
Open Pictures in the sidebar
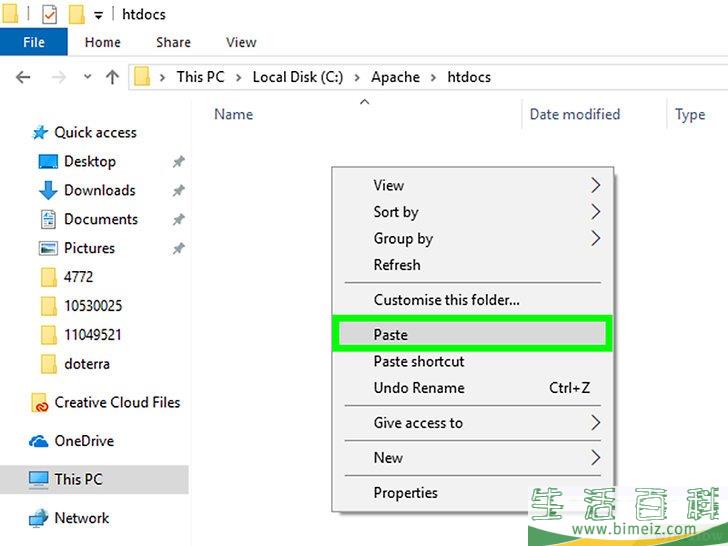(x=89, y=248)
